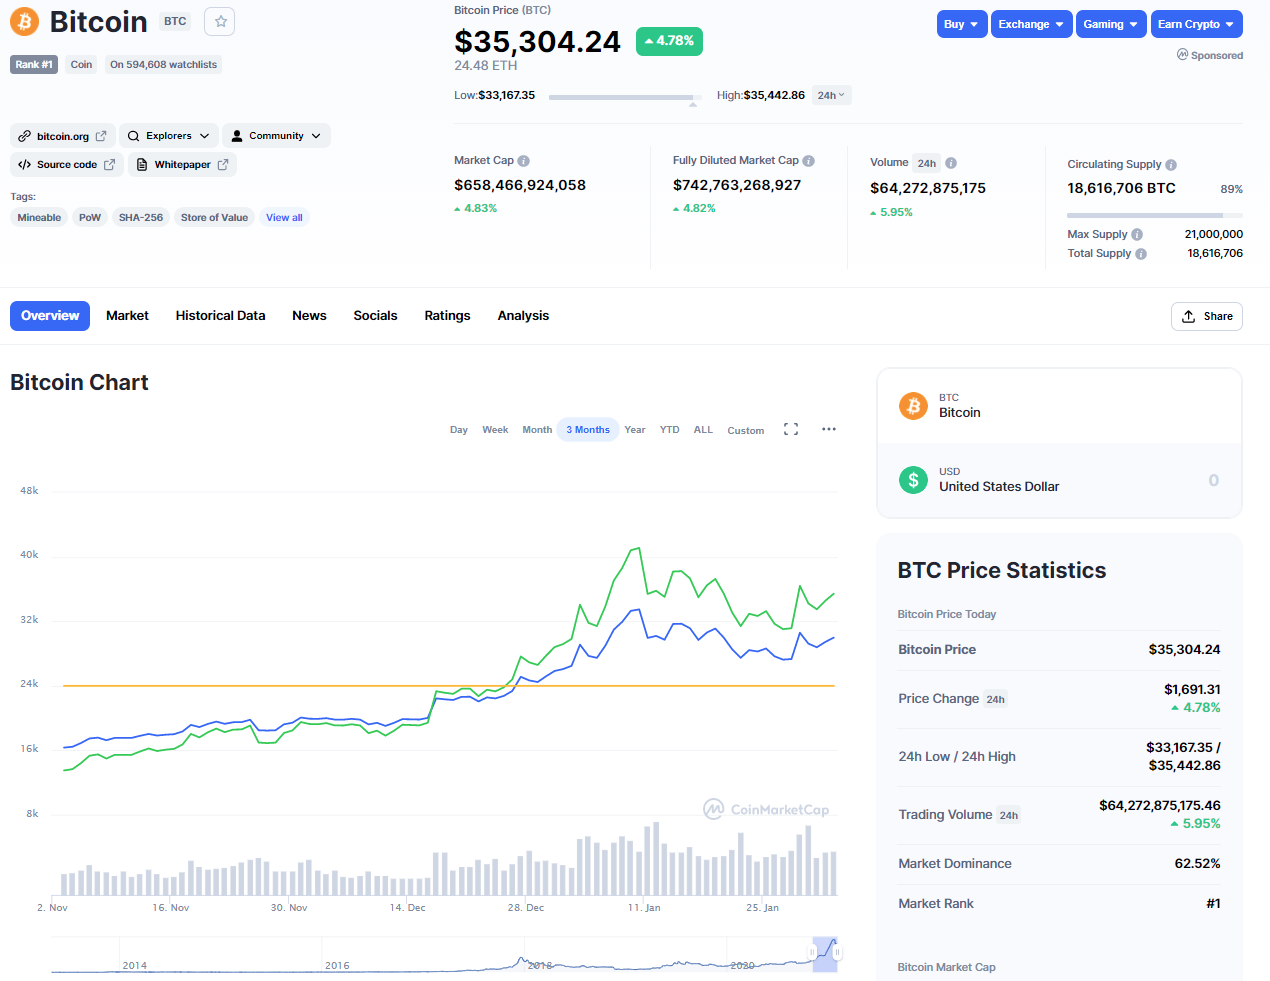Click the chart navigator selected range
This screenshot has width=1270, height=981.
coord(825,954)
